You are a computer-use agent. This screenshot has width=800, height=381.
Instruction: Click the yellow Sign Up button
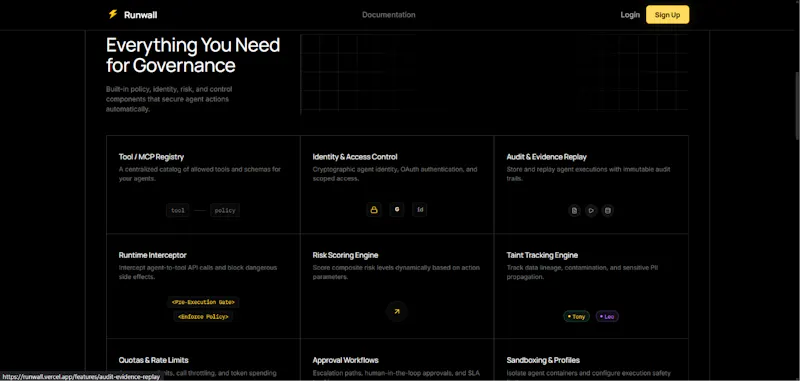(x=667, y=15)
